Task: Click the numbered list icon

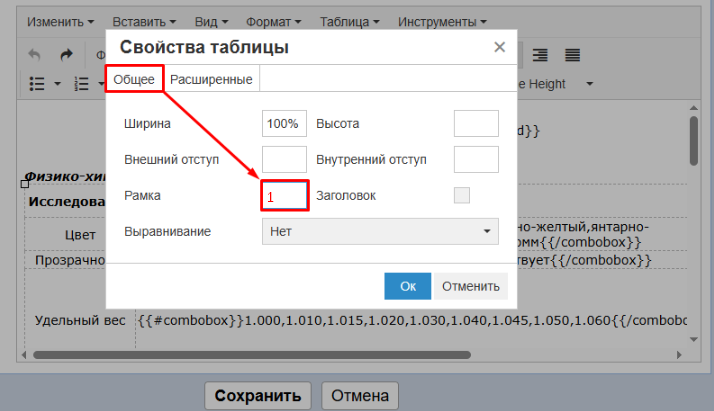Action: click(x=82, y=84)
